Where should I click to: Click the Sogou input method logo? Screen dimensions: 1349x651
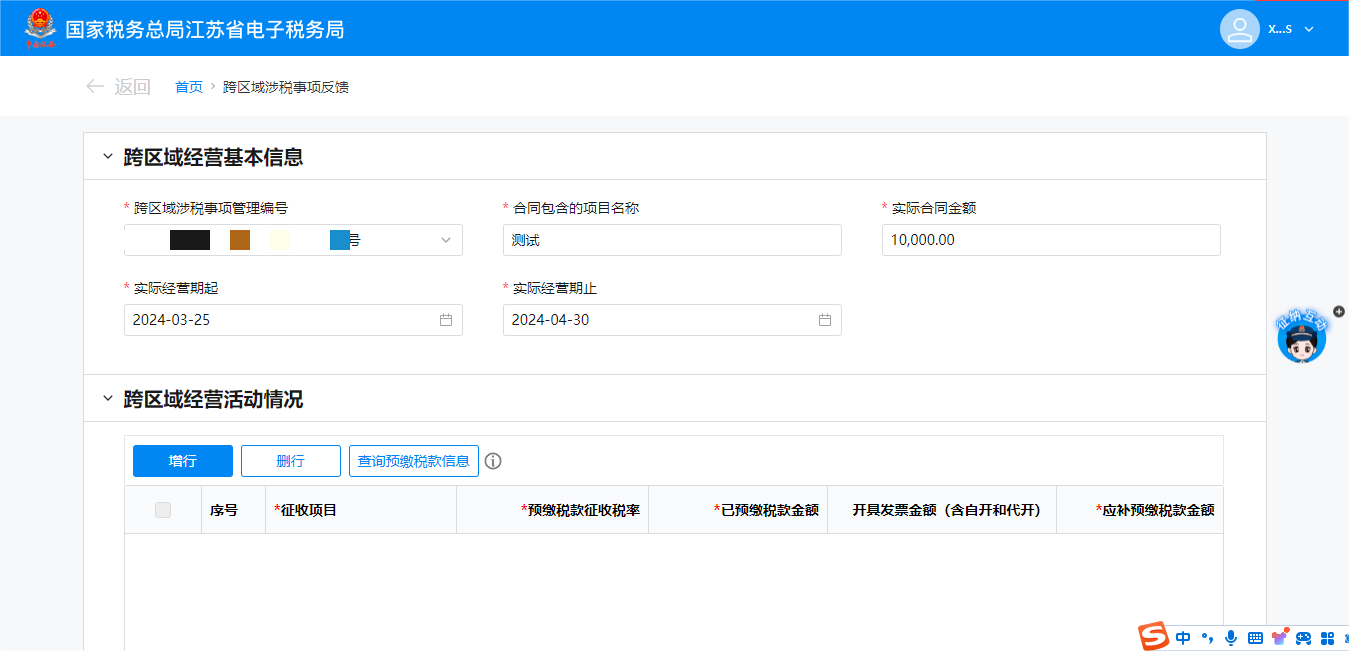click(1154, 637)
